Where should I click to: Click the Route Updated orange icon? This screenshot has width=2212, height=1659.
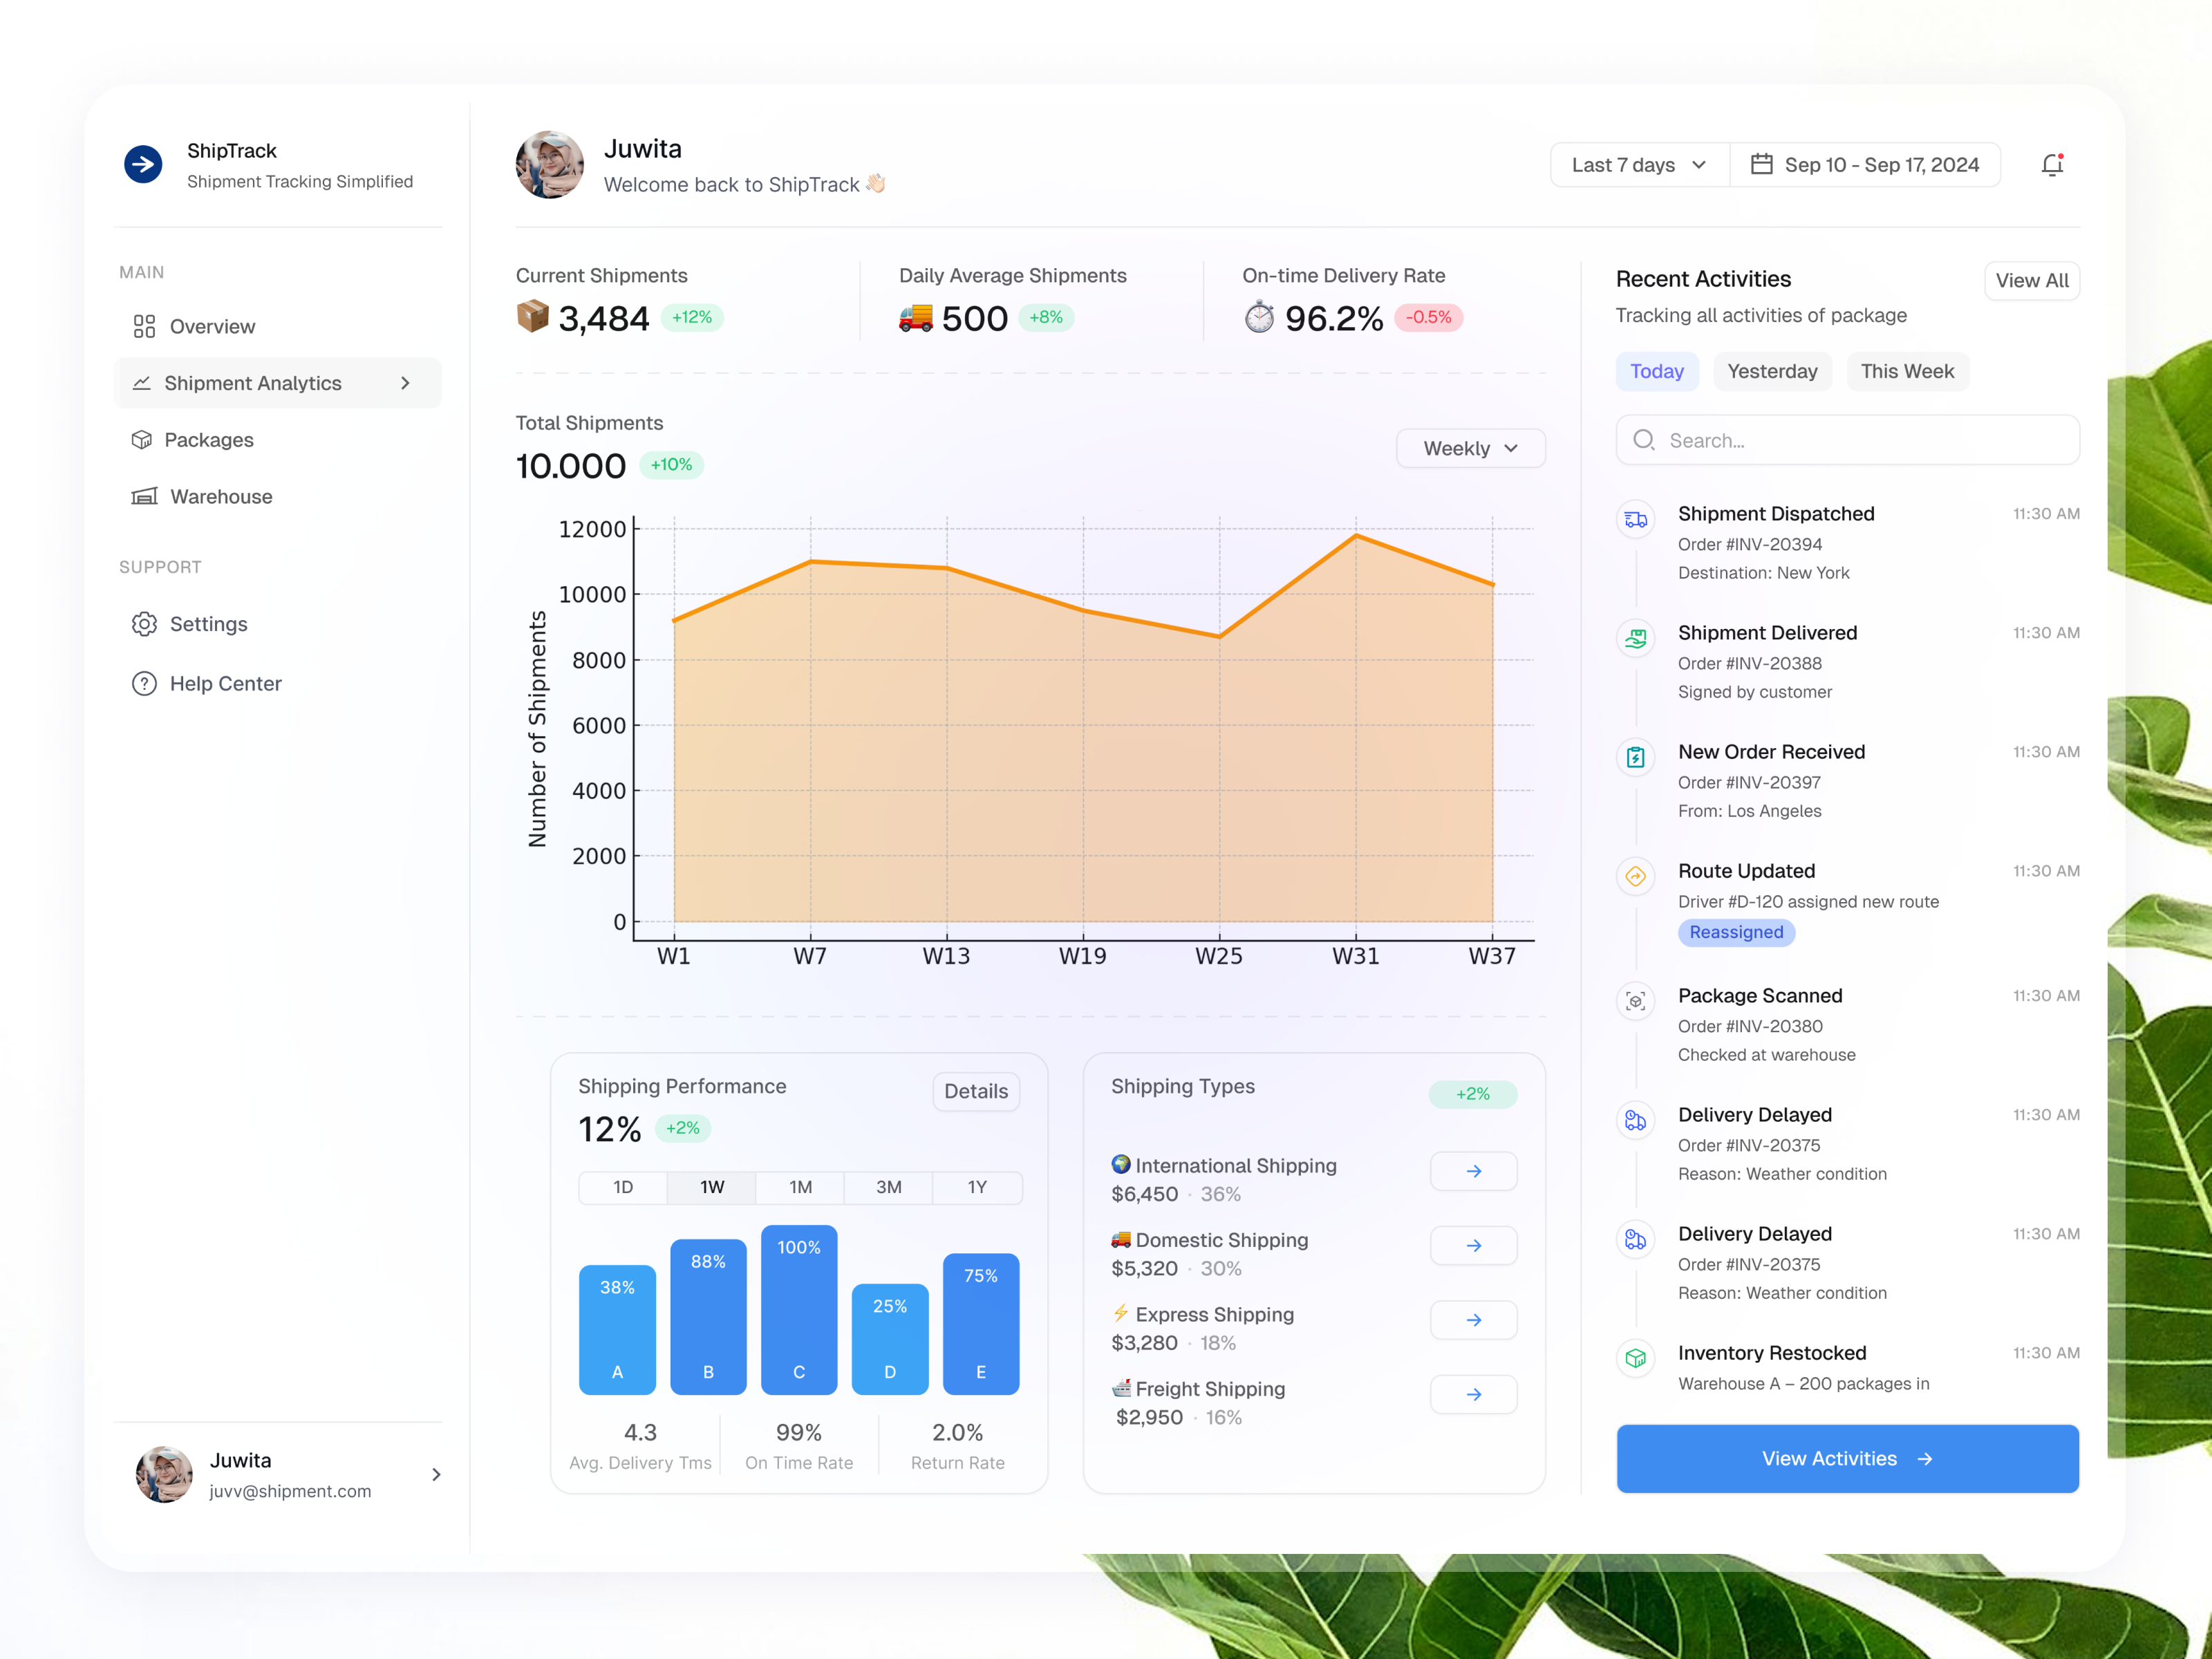click(x=1635, y=876)
